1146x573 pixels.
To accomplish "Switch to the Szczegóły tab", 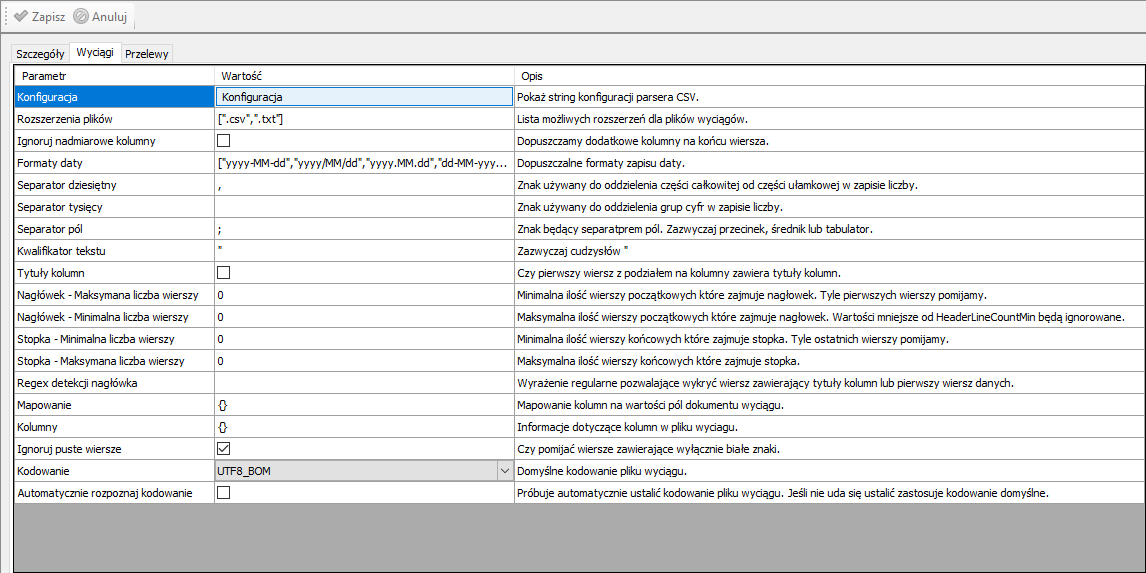I will tap(40, 54).
